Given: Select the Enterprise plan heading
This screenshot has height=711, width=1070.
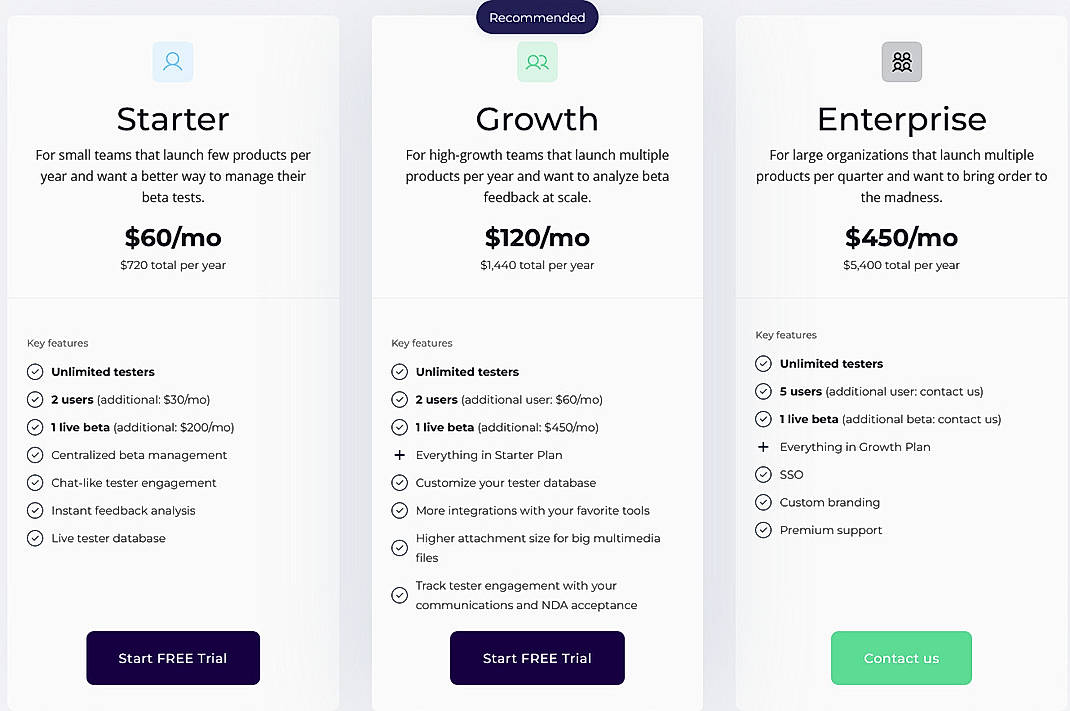Looking at the screenshot, I should [901, 119].
